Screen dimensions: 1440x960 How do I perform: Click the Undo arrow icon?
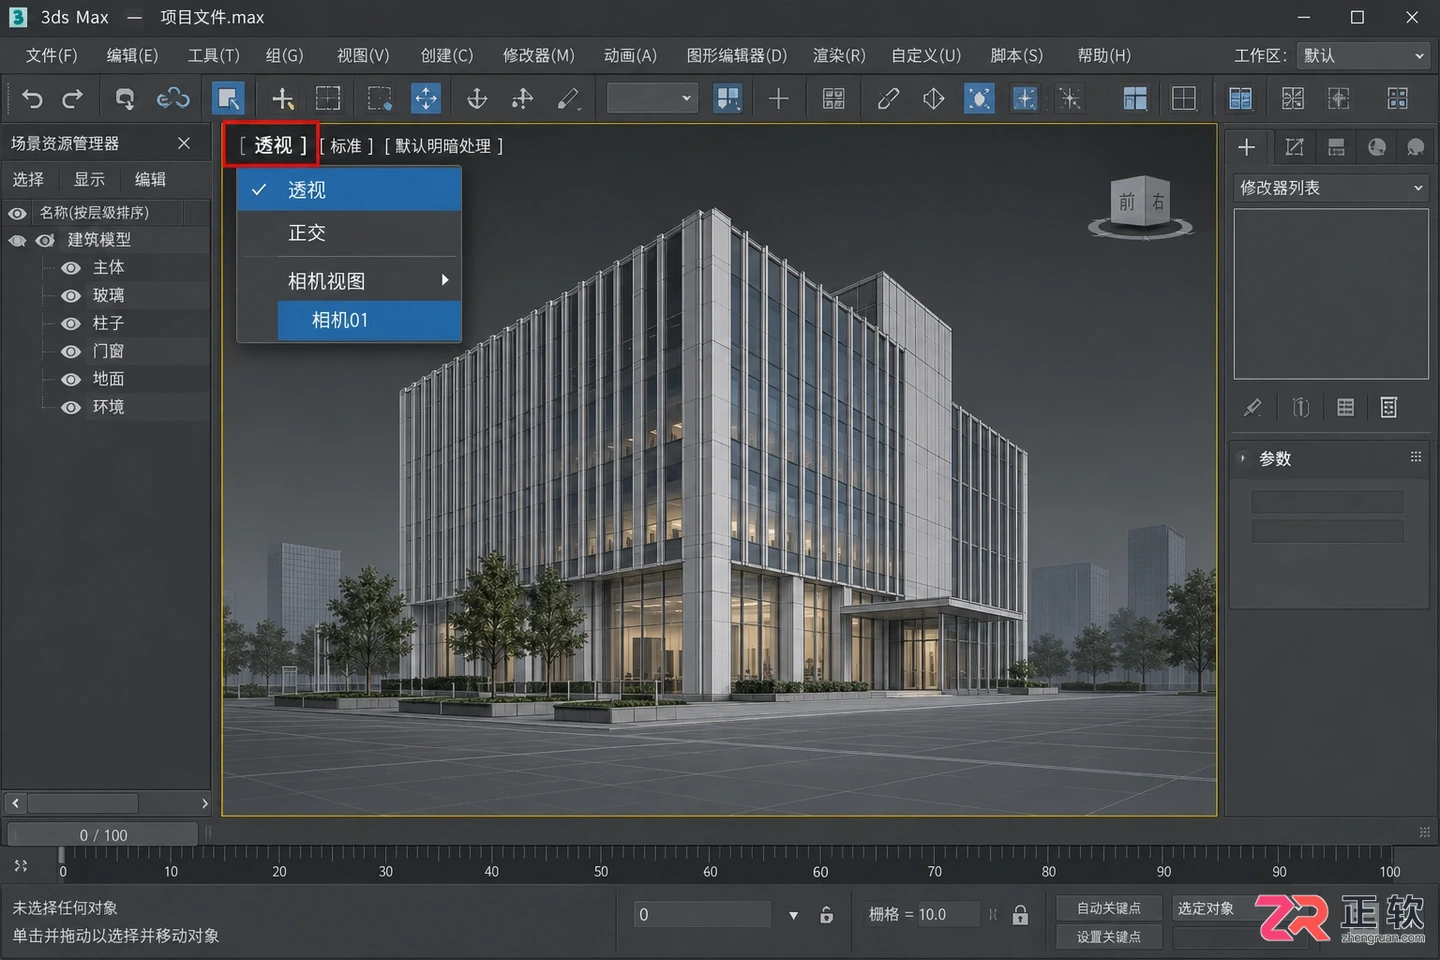(32, 98)
